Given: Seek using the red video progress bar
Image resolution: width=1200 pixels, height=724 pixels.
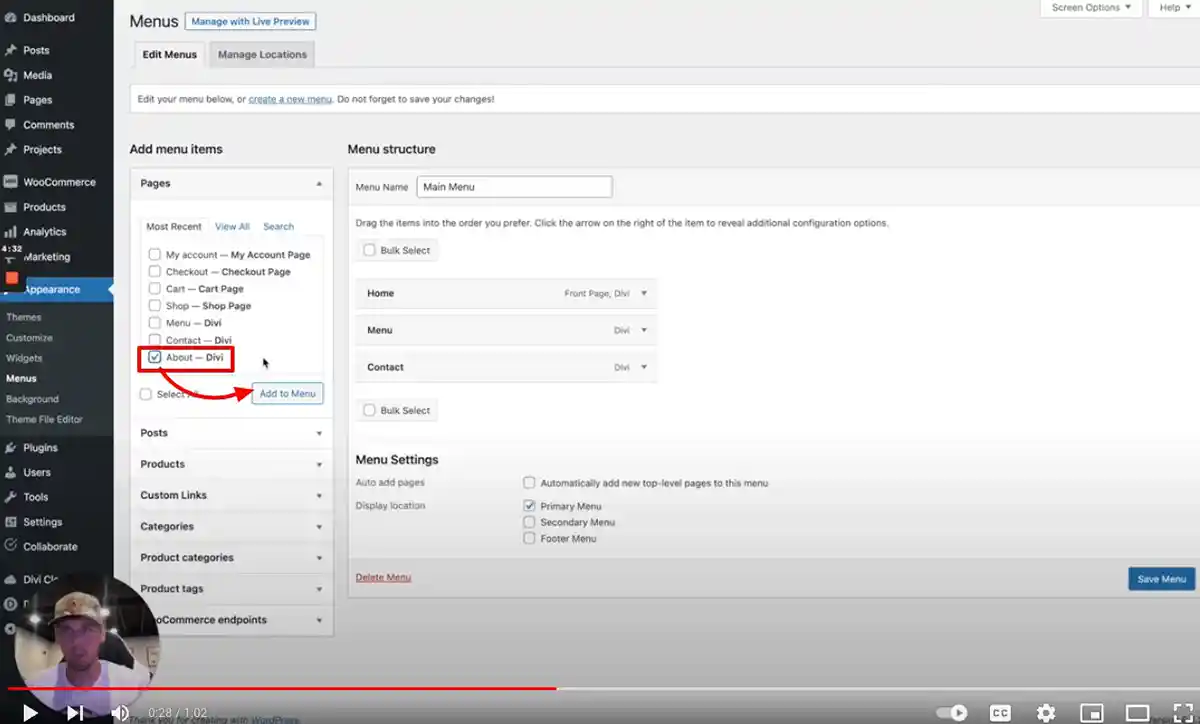Looking at the screenshot, I should click(x=282, y=688).
